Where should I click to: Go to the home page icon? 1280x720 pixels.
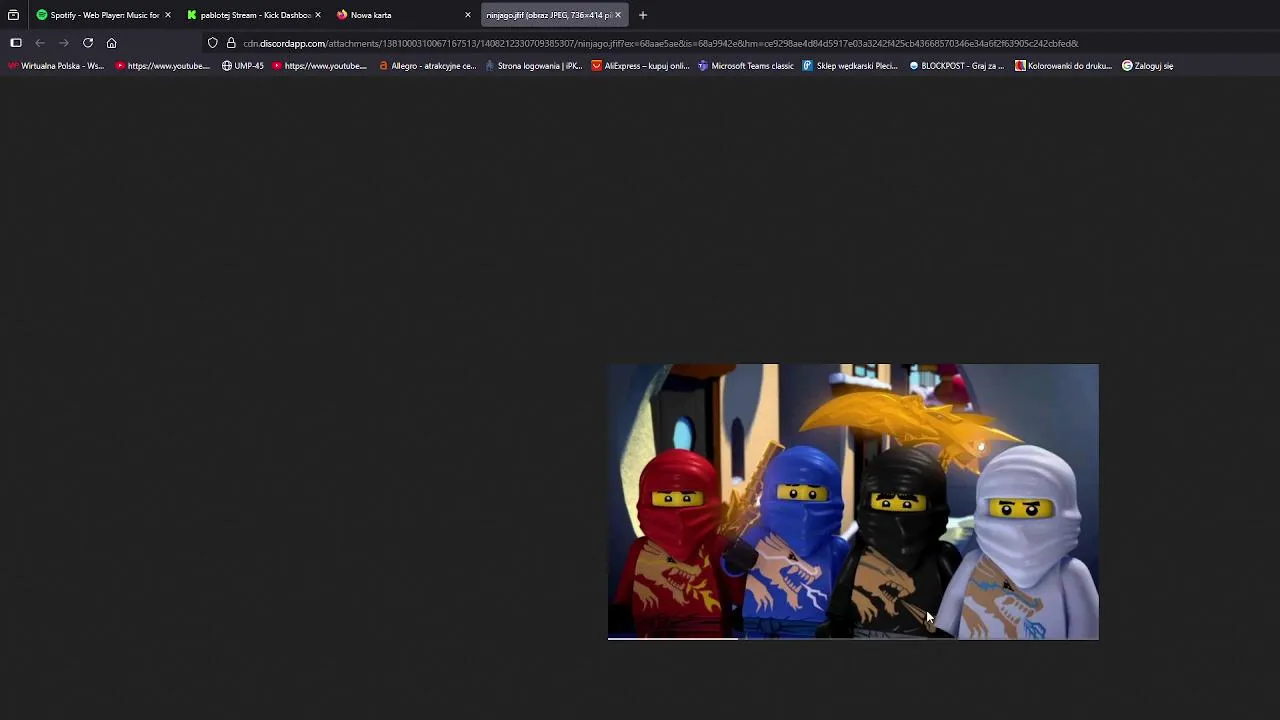tap(112, 43)
